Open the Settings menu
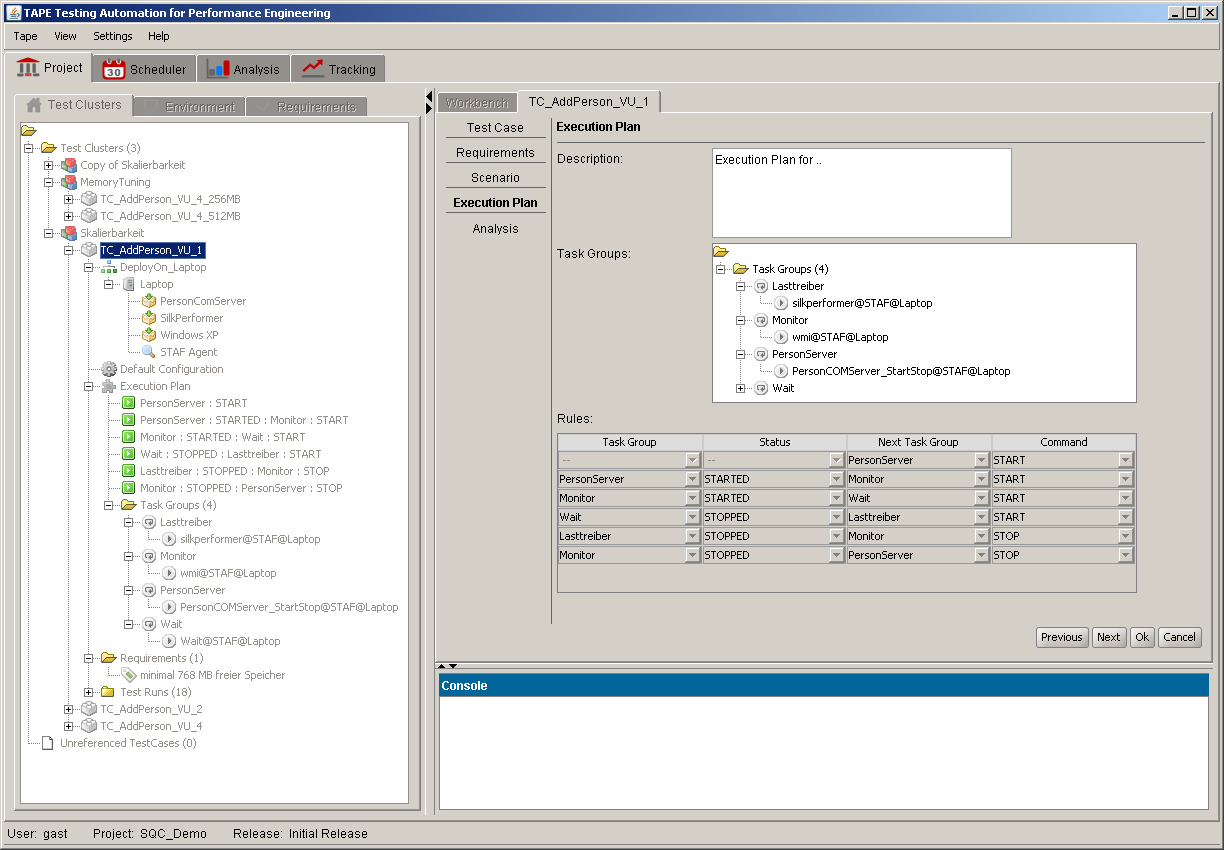Image resolution: width=1224 pixels, height=850 pixels. point(112,36)
